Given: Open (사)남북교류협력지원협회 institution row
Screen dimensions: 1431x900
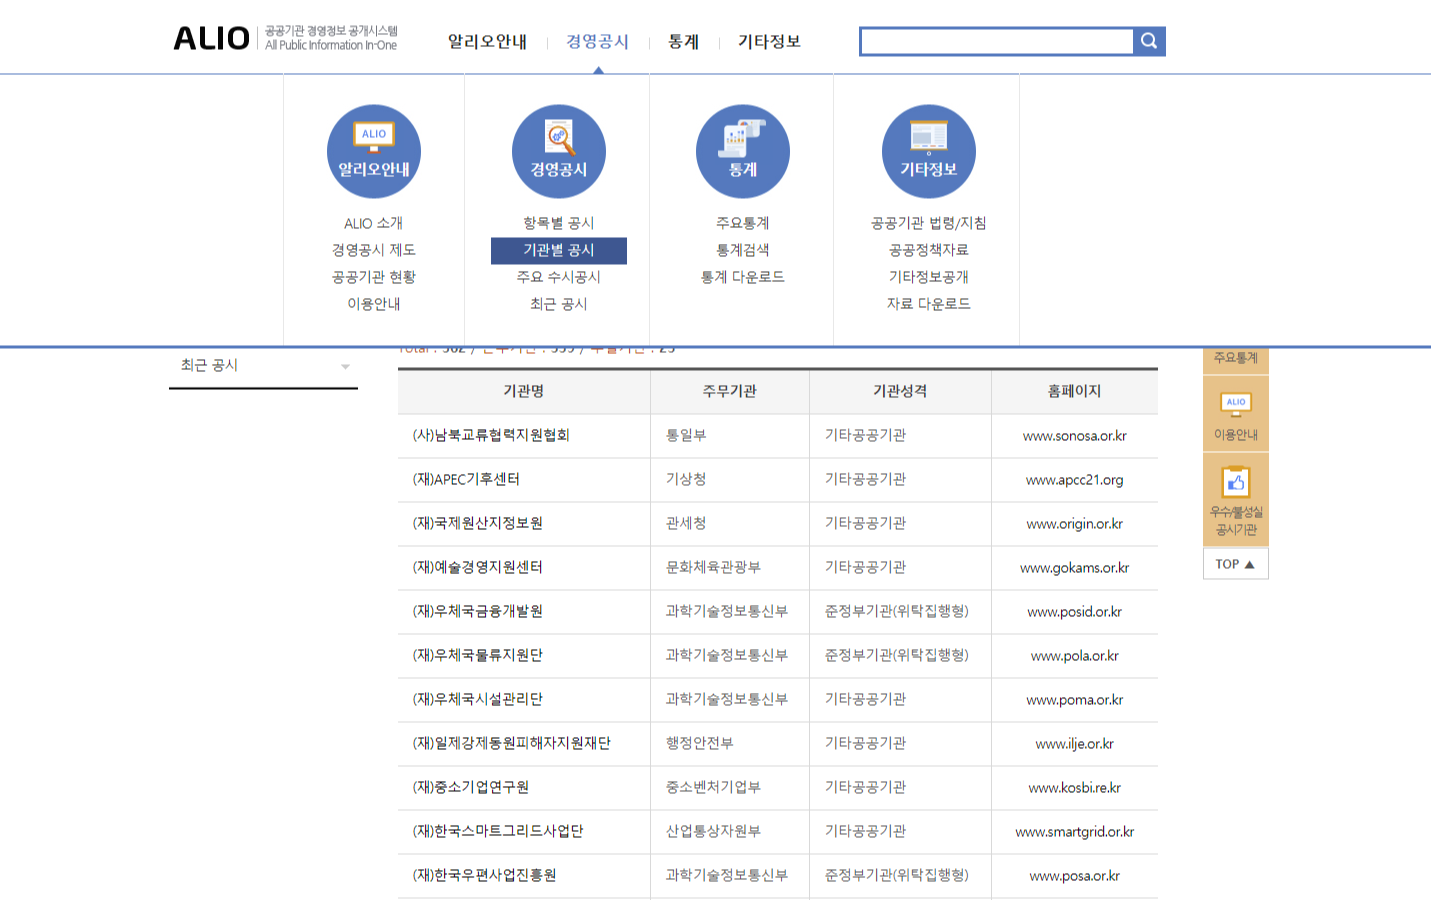Looking at the screenshot, I should 491,436.
